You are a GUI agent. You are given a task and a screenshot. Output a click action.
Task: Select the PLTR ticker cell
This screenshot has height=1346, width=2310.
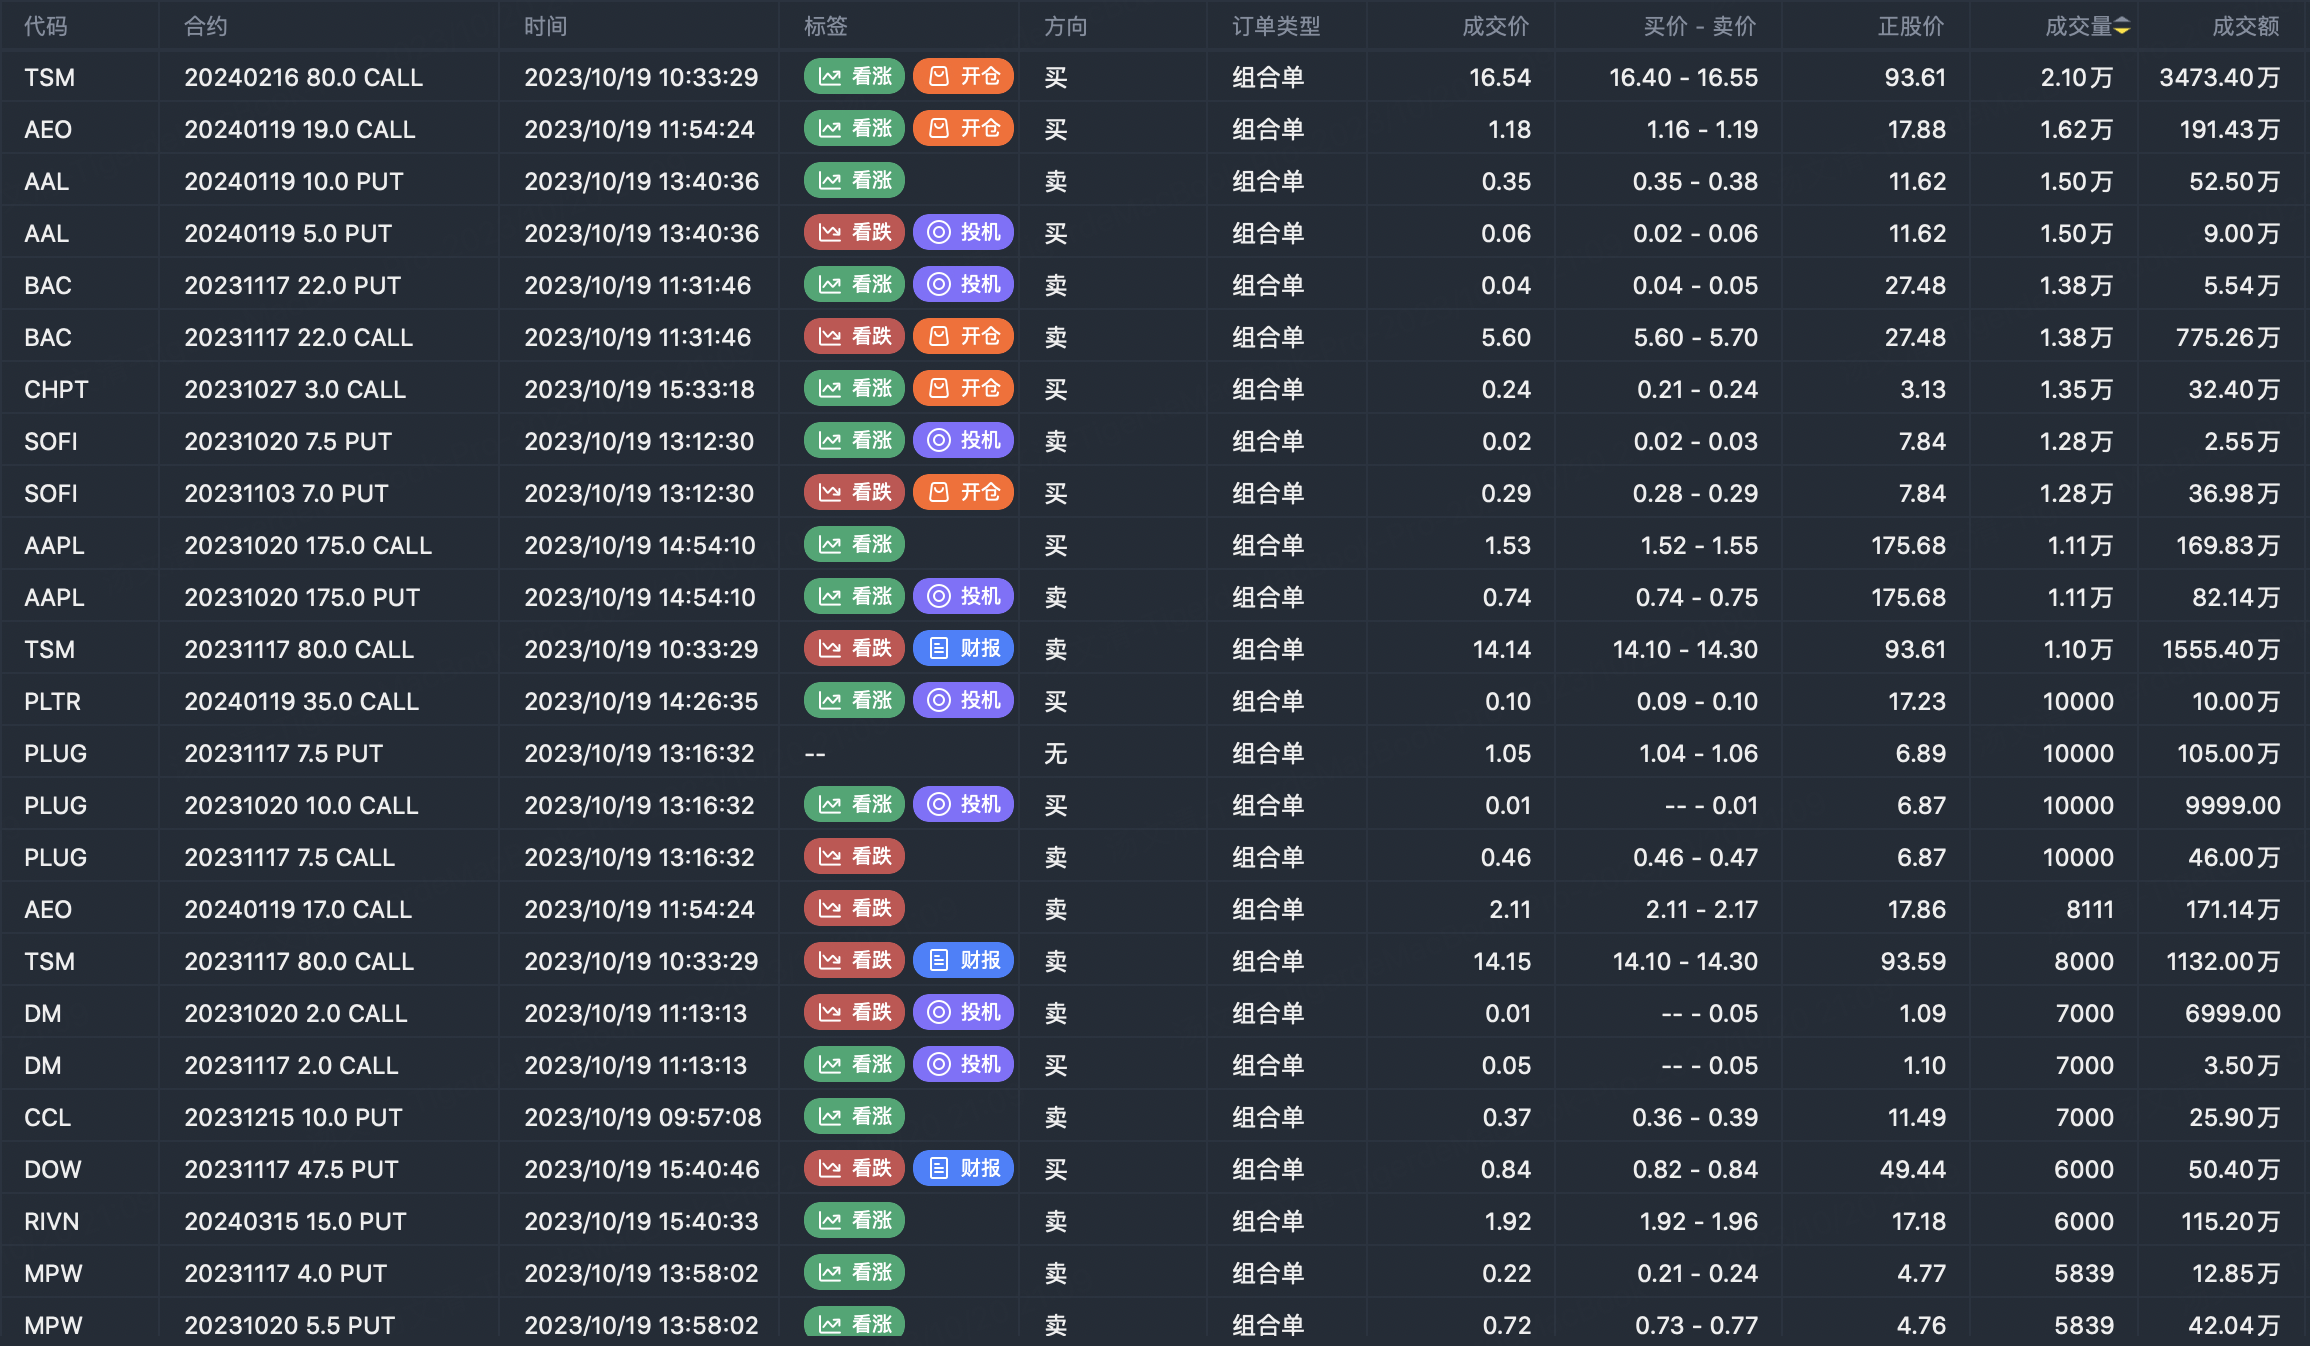point(52,701)
